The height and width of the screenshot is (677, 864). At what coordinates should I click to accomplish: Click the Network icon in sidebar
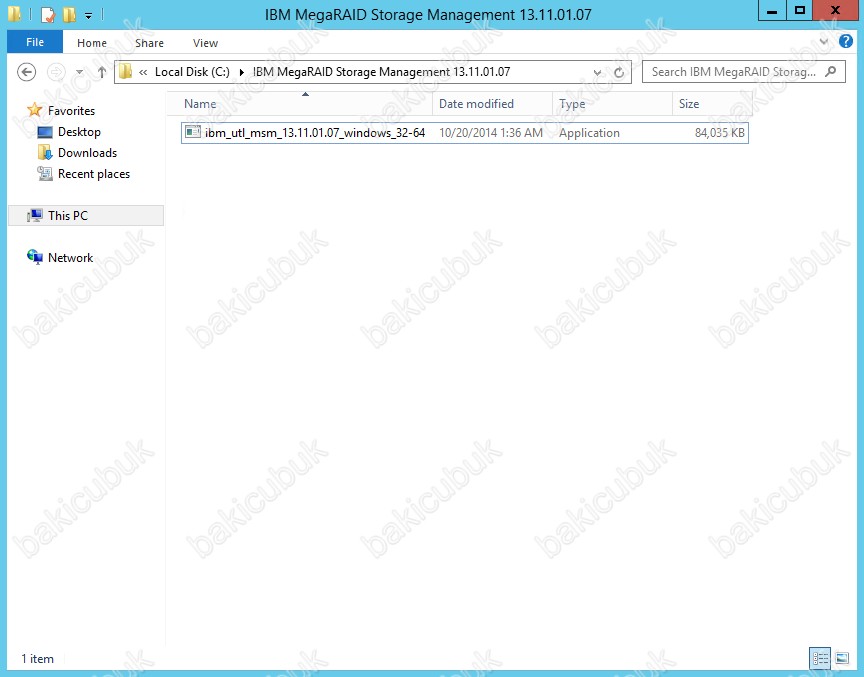click(35, 257)
